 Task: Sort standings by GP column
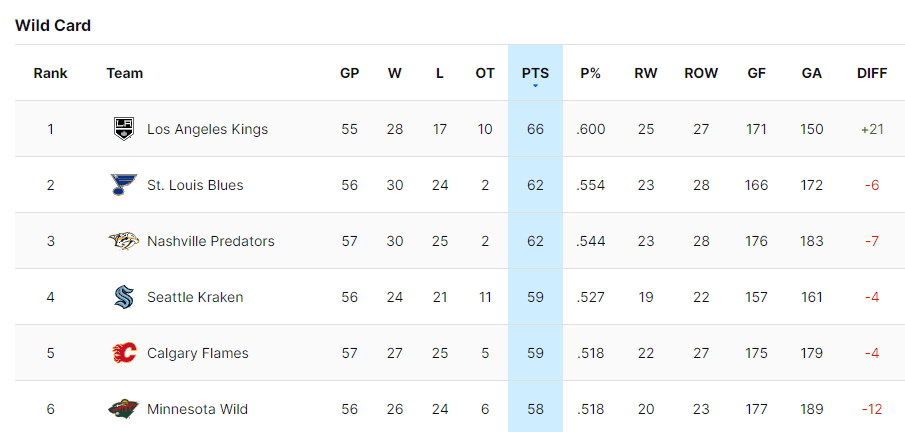[x=349, y=73]
